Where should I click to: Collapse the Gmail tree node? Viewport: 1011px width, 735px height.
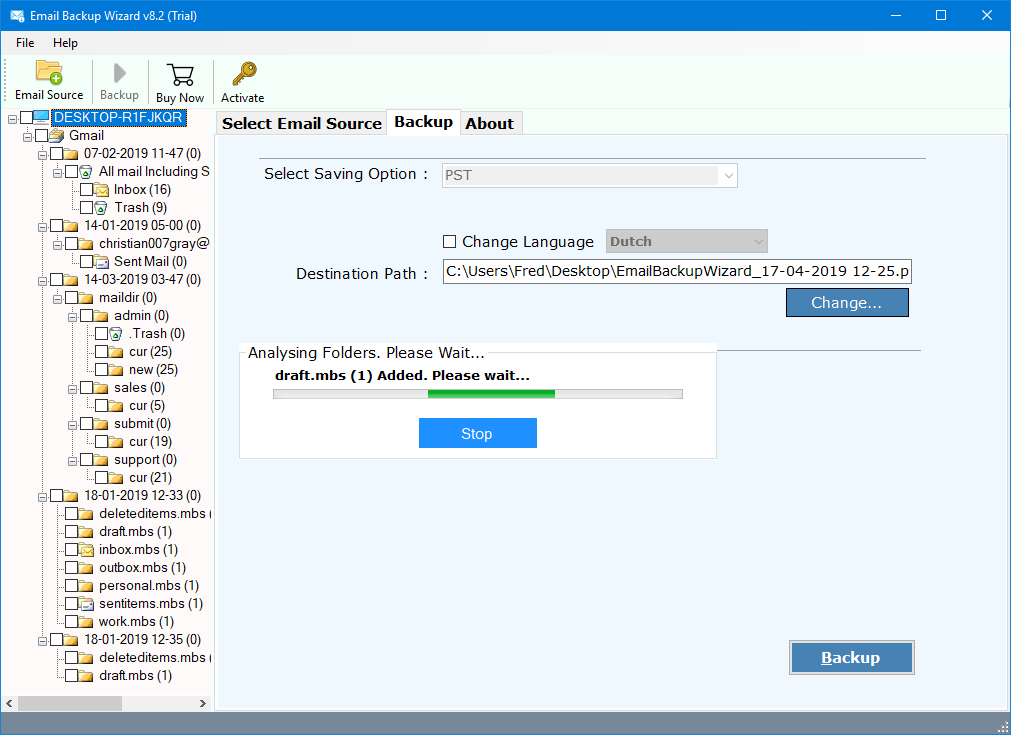[28, 137]
